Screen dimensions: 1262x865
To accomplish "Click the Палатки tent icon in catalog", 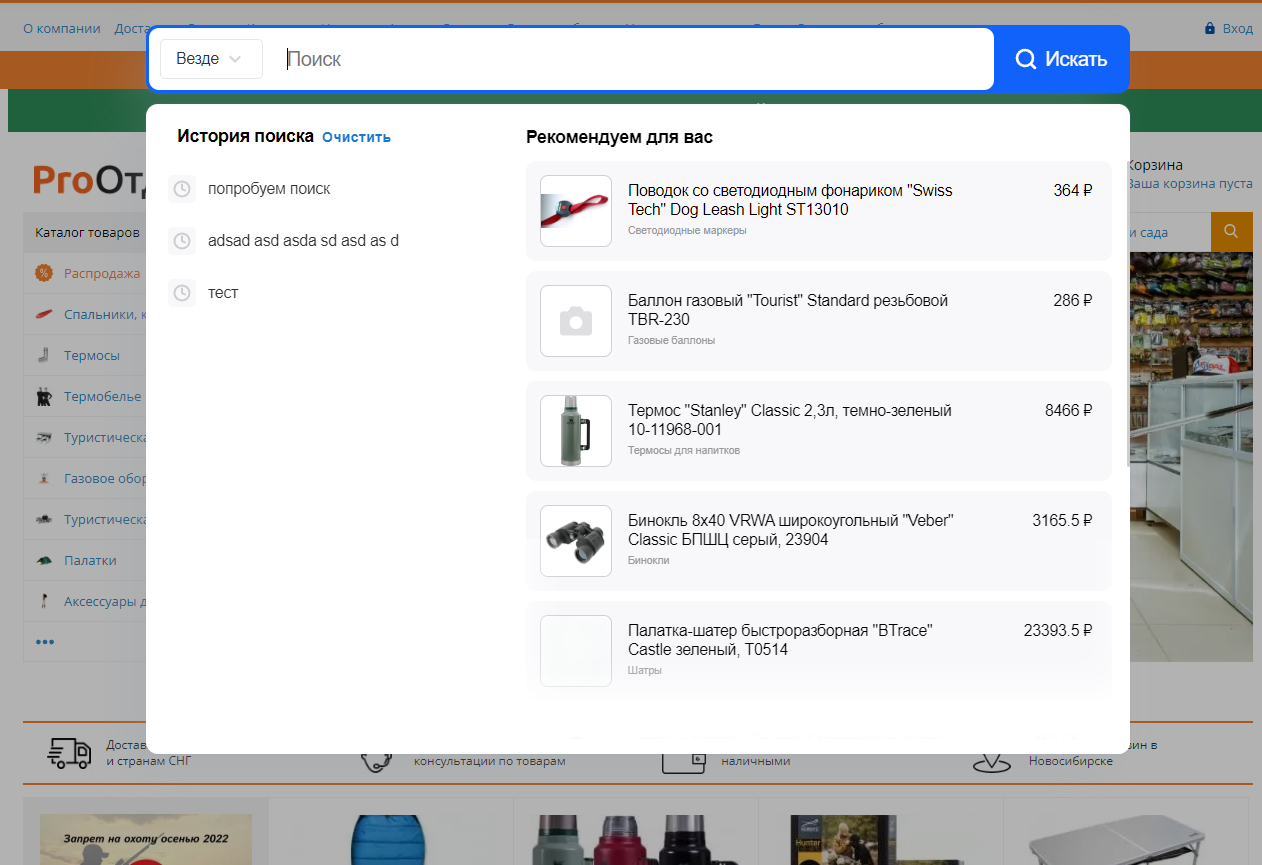I will [44, 561].
